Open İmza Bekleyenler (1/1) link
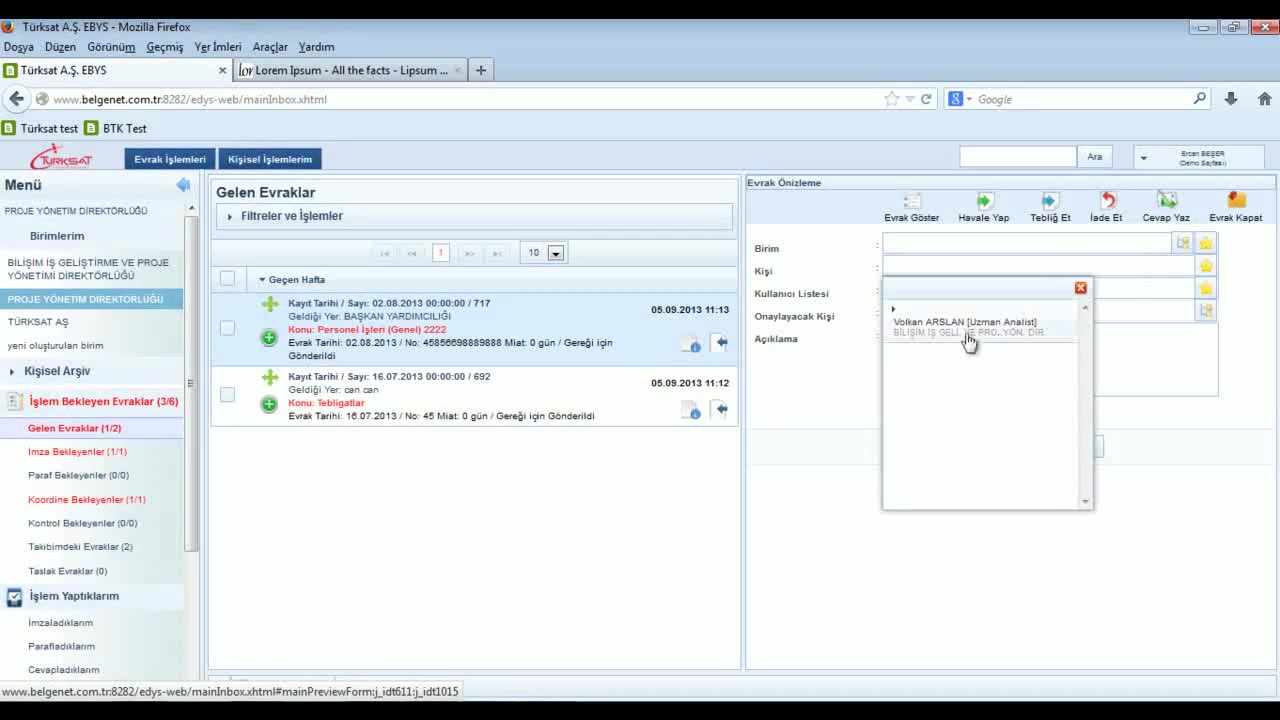This screenshot has width=1280, height=720. tap(77, 452)
